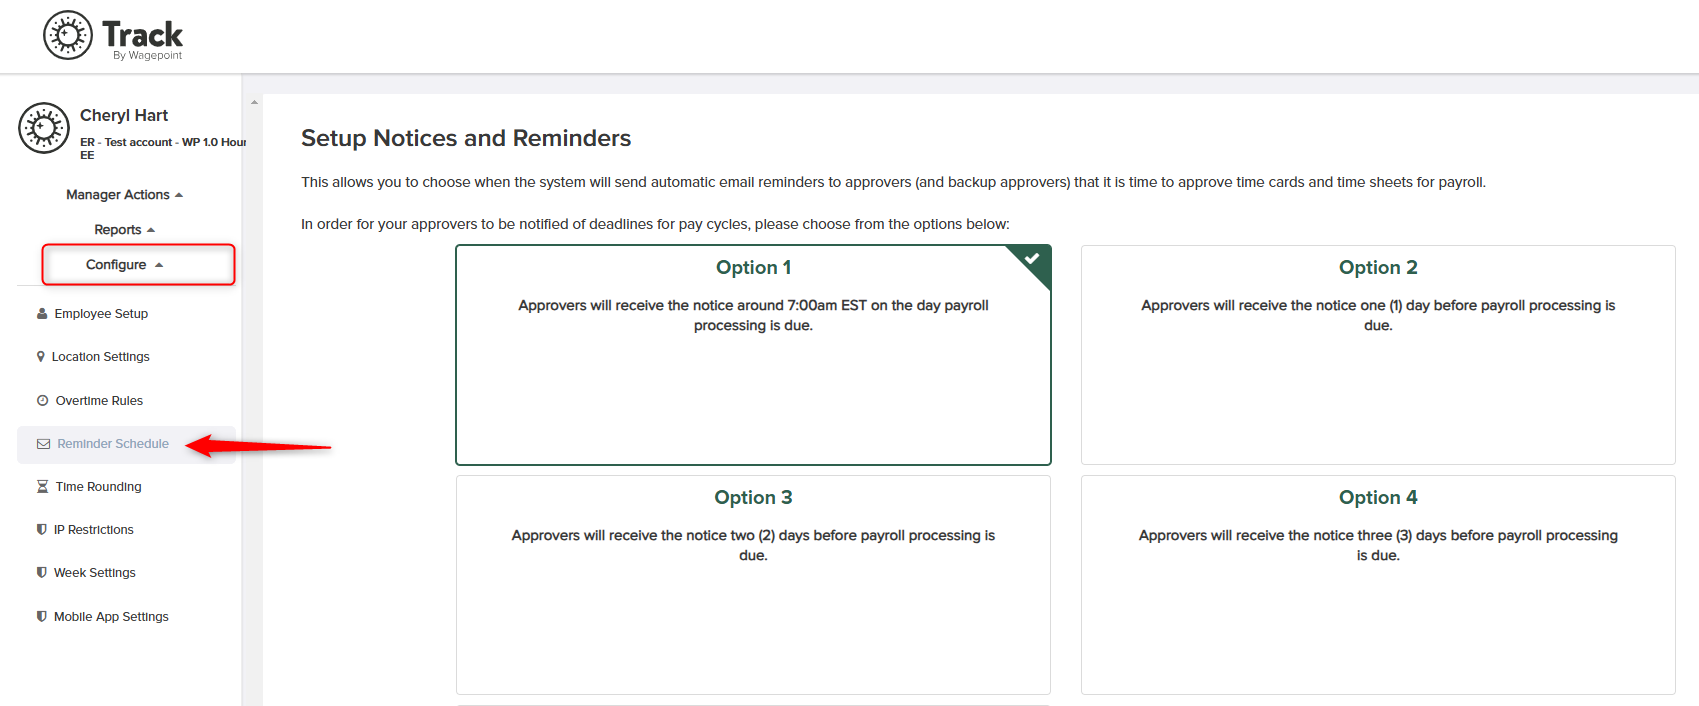Collapse the Reports section arrow
The image size is (1699, 706).
click(x=151, y=230)
